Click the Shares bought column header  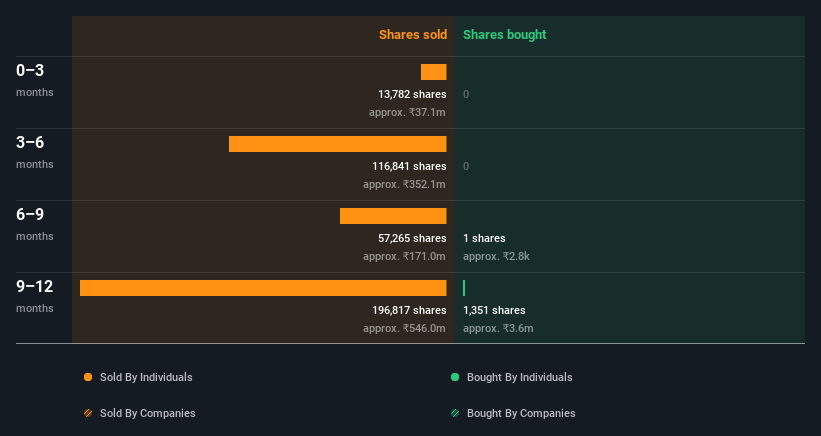coord(505,35)
